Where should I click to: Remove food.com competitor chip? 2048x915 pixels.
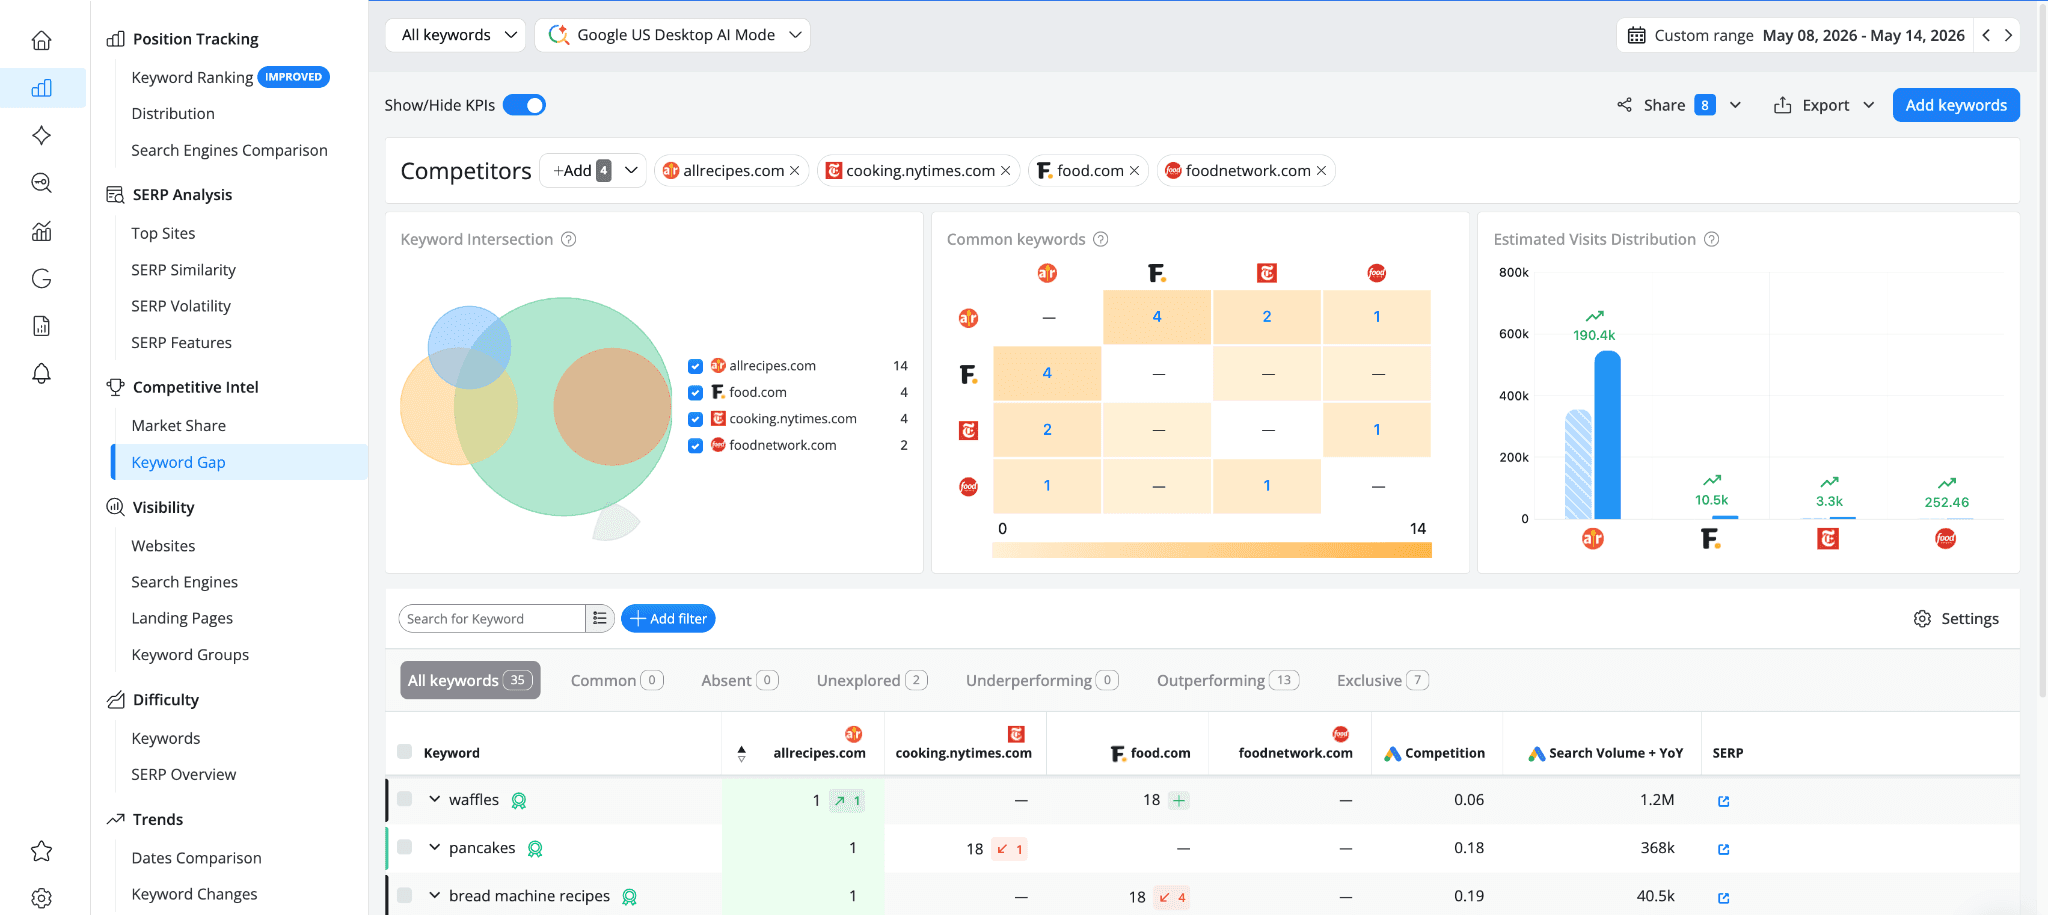click(1134, 171)
